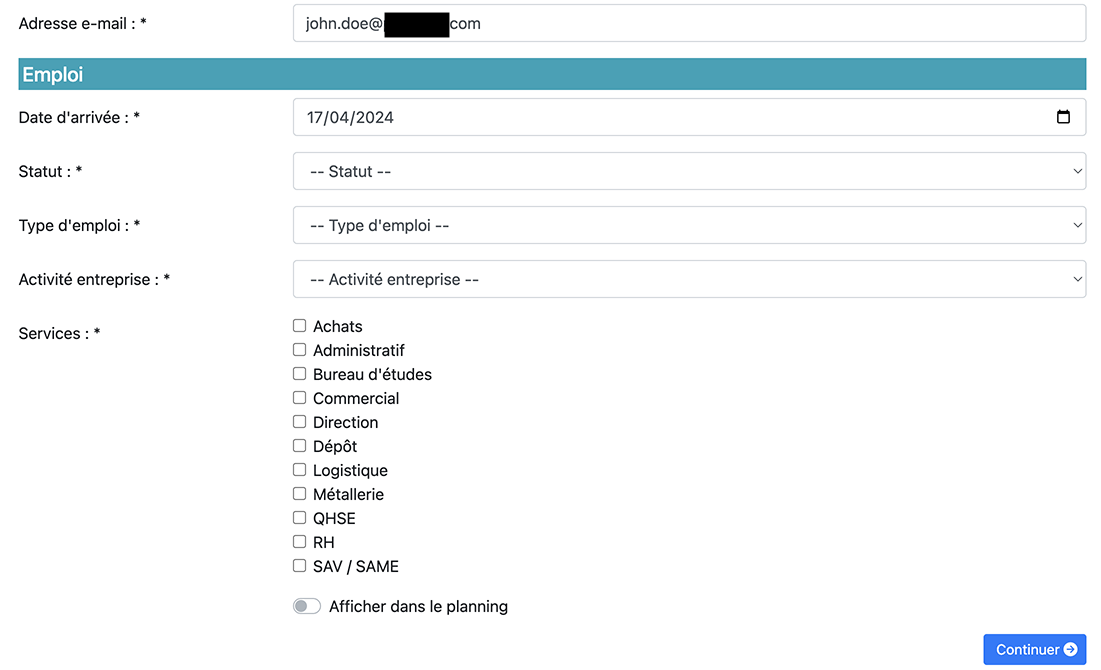Screen dimensions: 1101x670
Task: Toggle Afficher dans le planning switch
Action: point(307,606)
